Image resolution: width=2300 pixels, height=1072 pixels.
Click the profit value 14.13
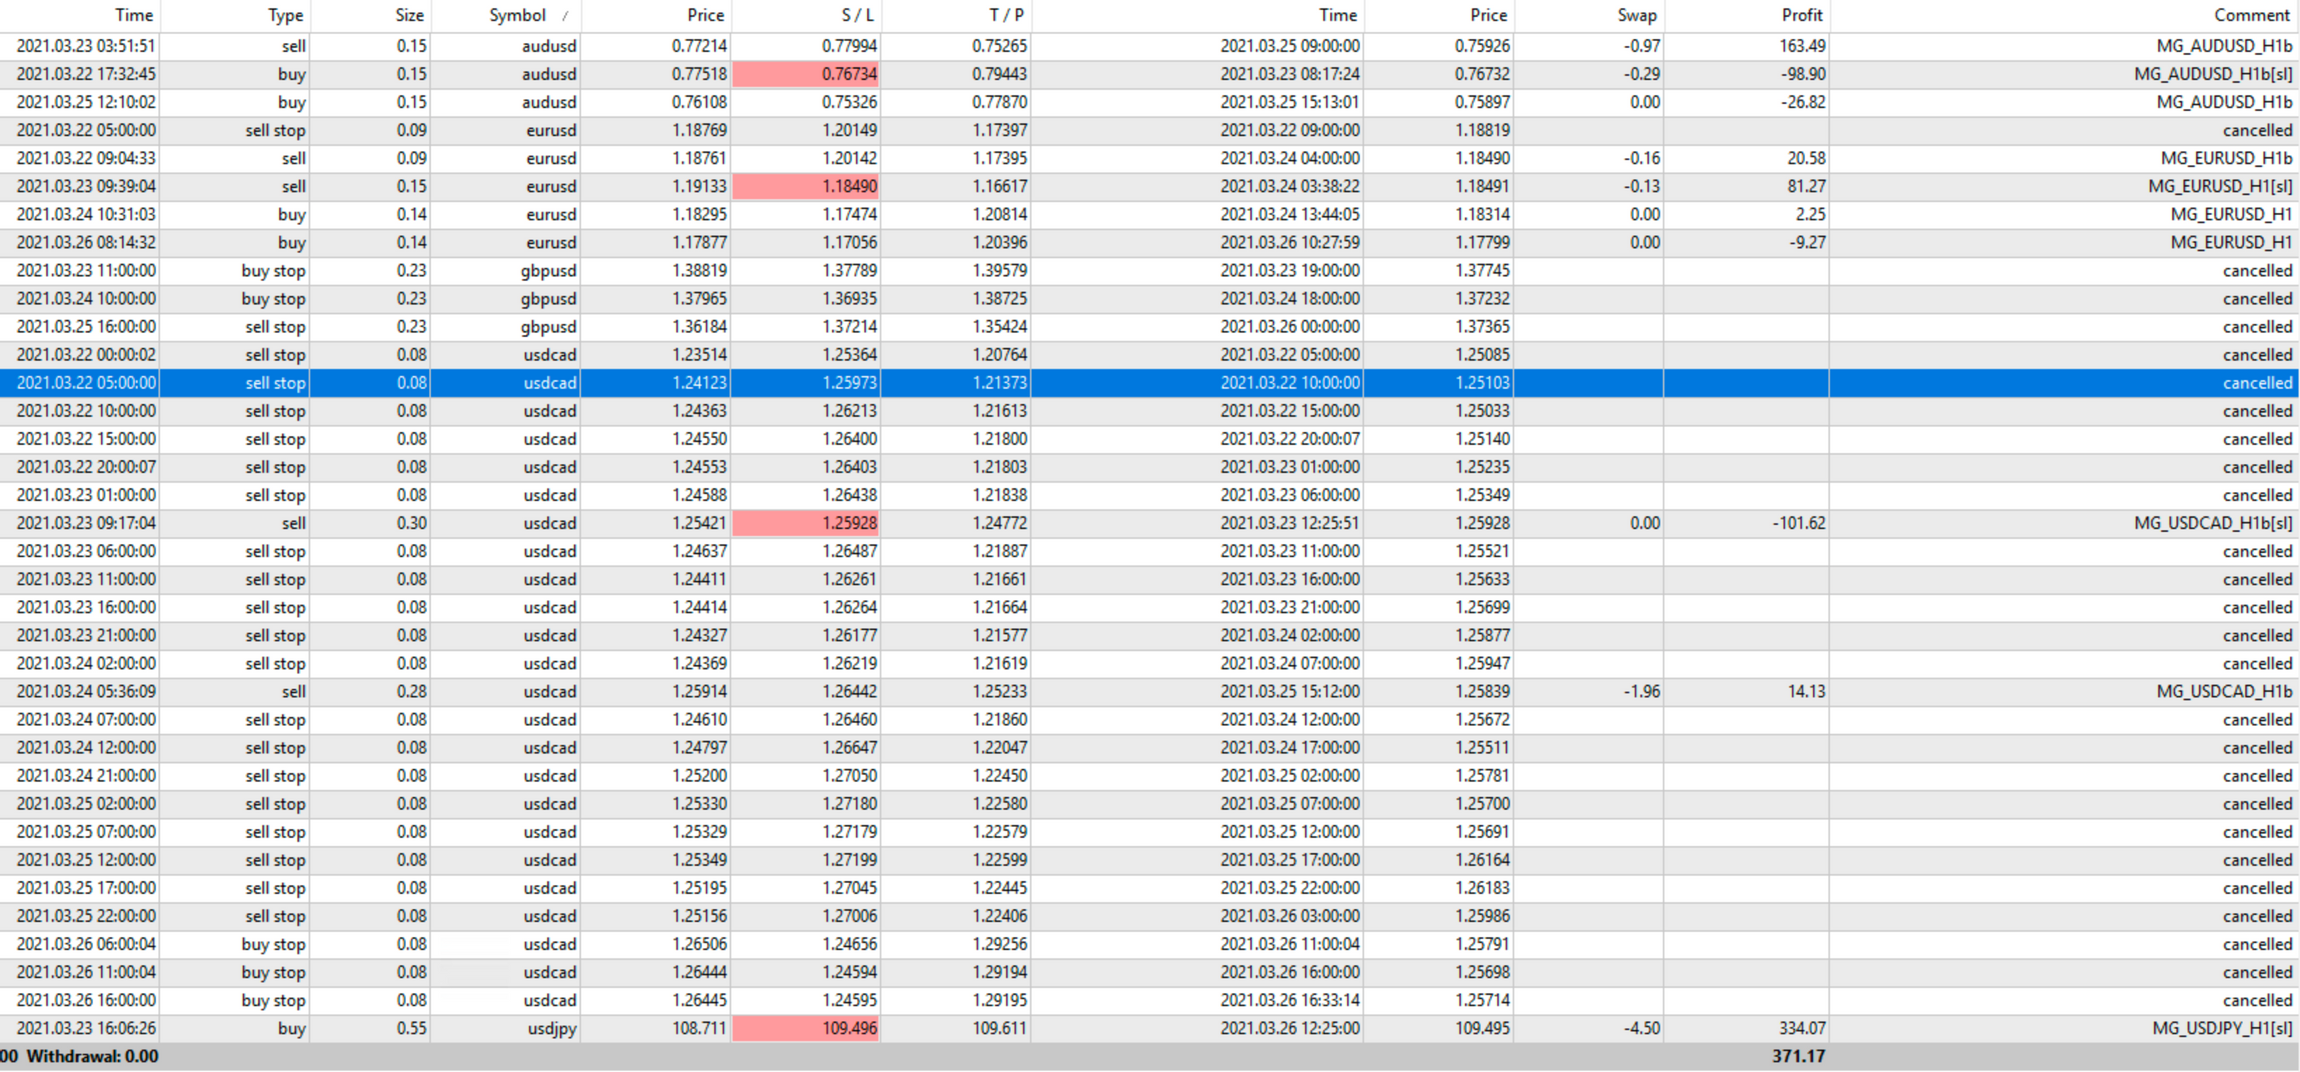[1806, 691]
